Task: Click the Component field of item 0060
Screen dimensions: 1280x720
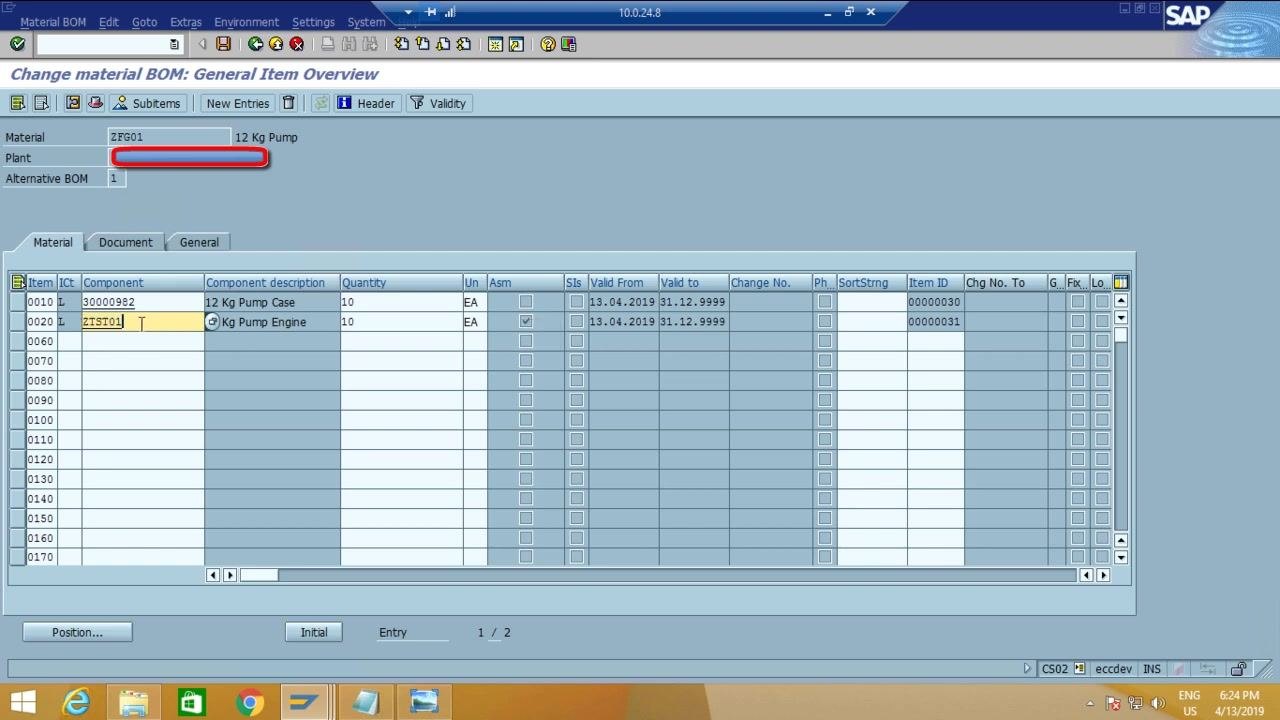Action: pos(143,341)
